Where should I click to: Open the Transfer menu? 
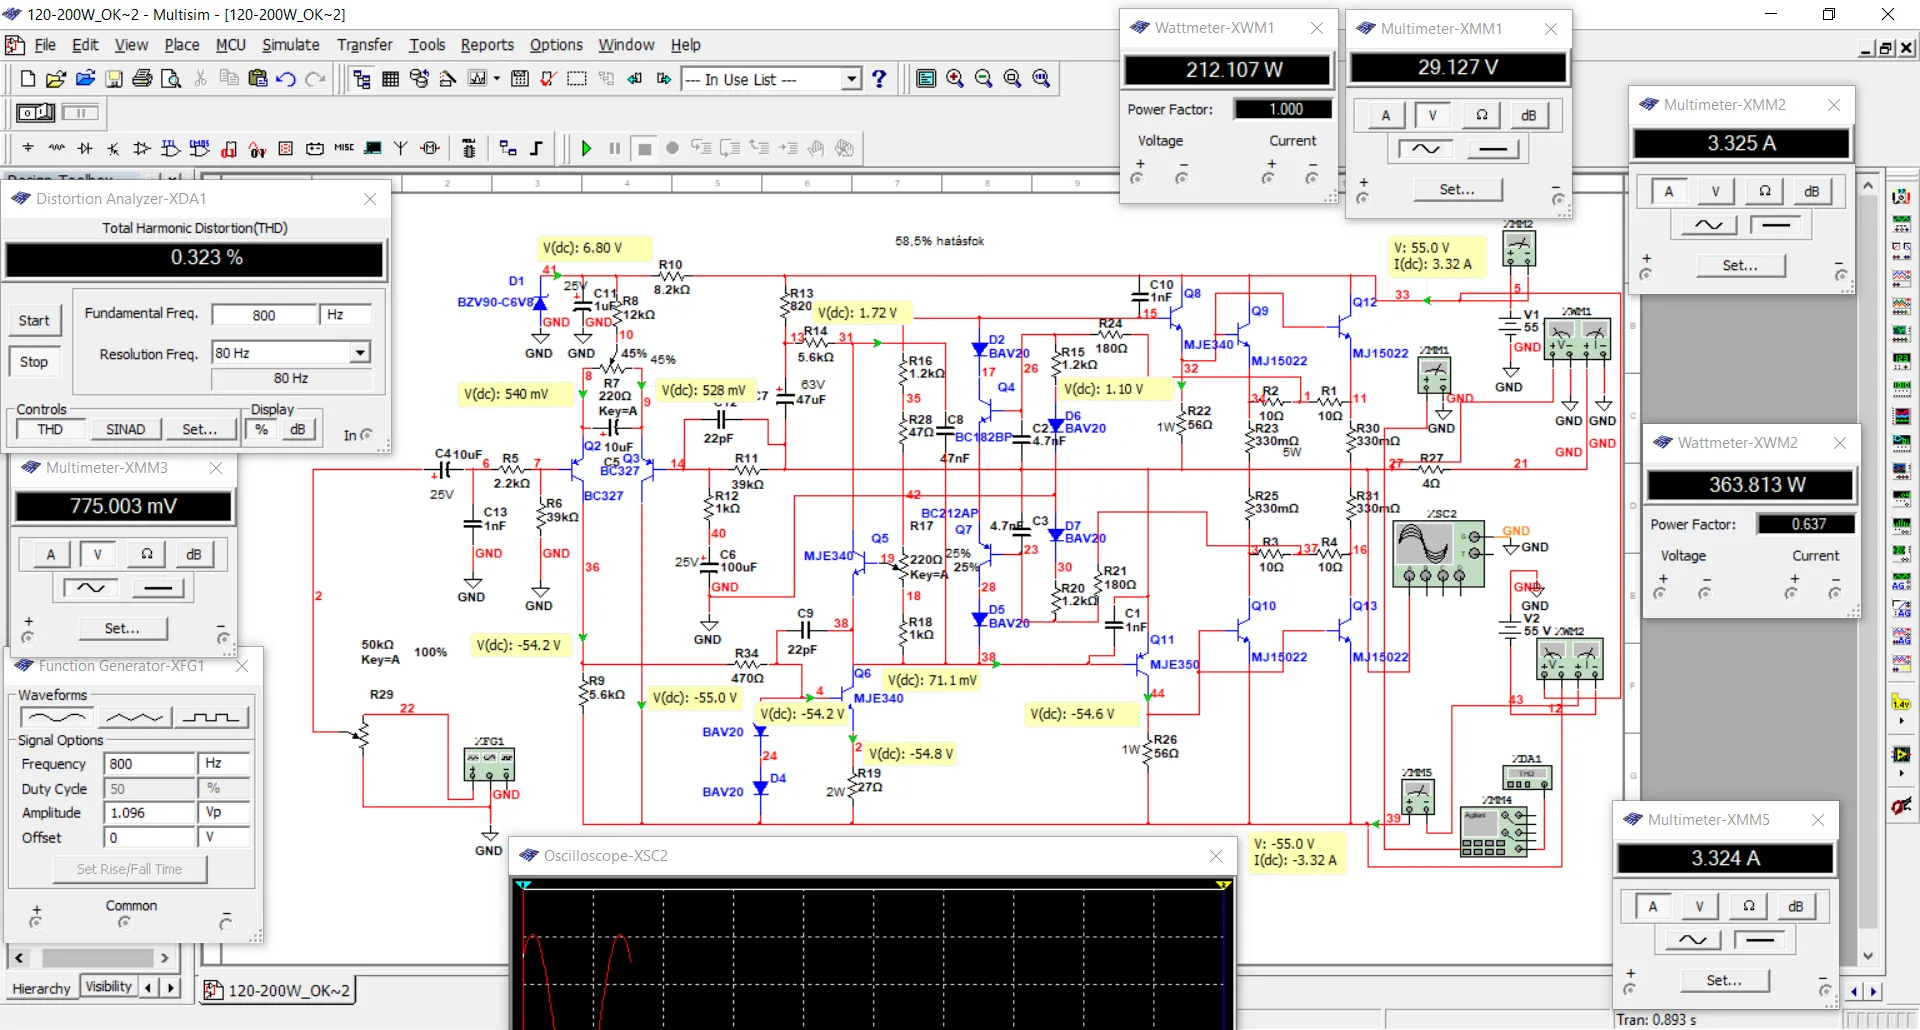tap(364, 45)
